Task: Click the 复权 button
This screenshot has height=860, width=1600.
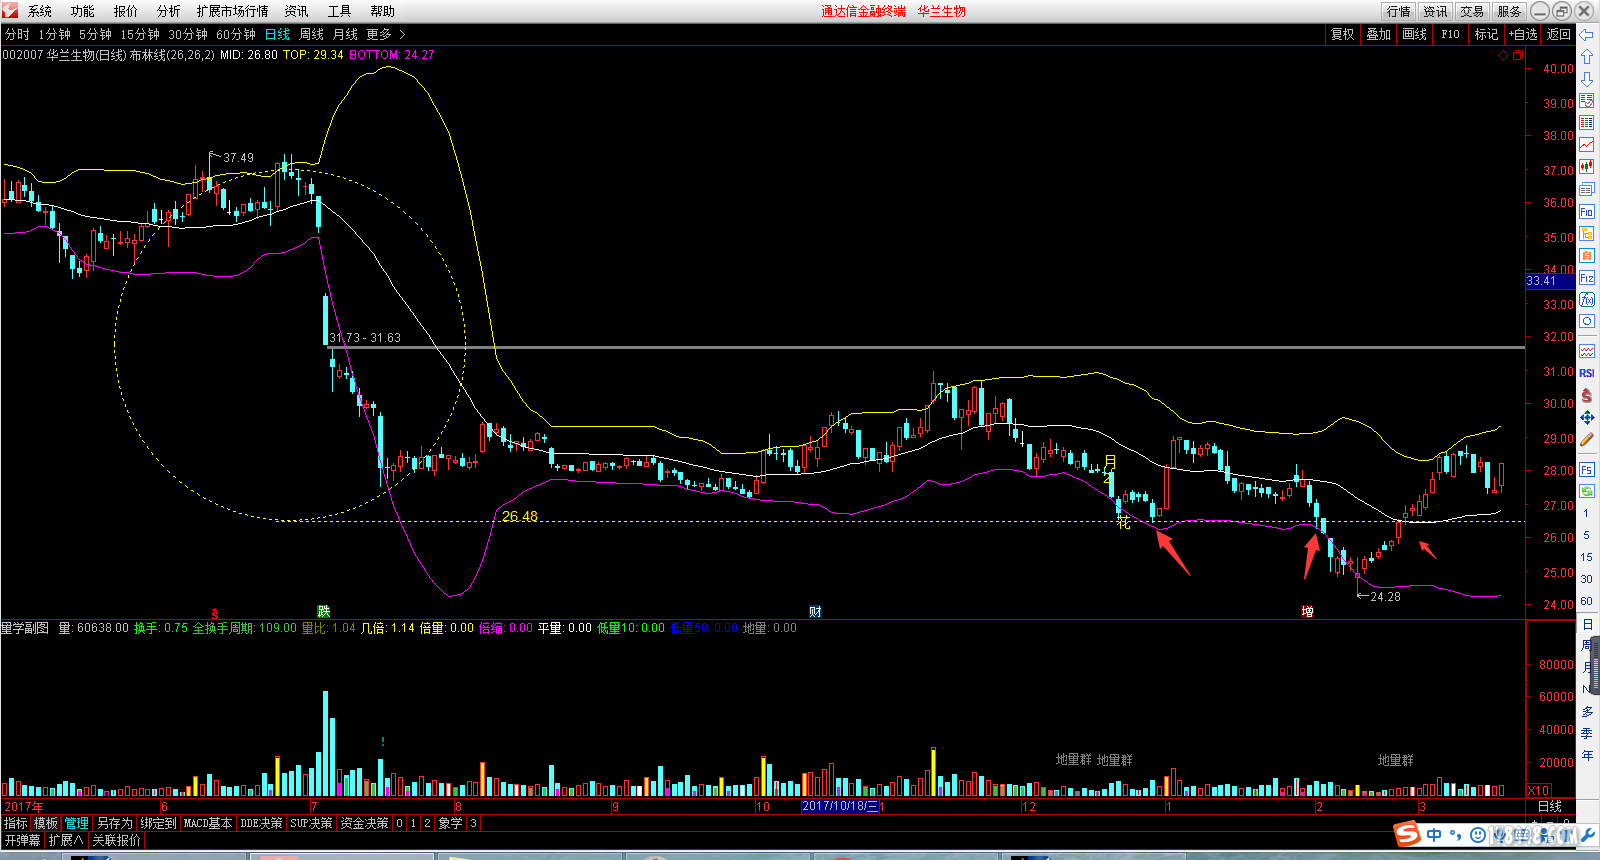Action: (1343, 34)
